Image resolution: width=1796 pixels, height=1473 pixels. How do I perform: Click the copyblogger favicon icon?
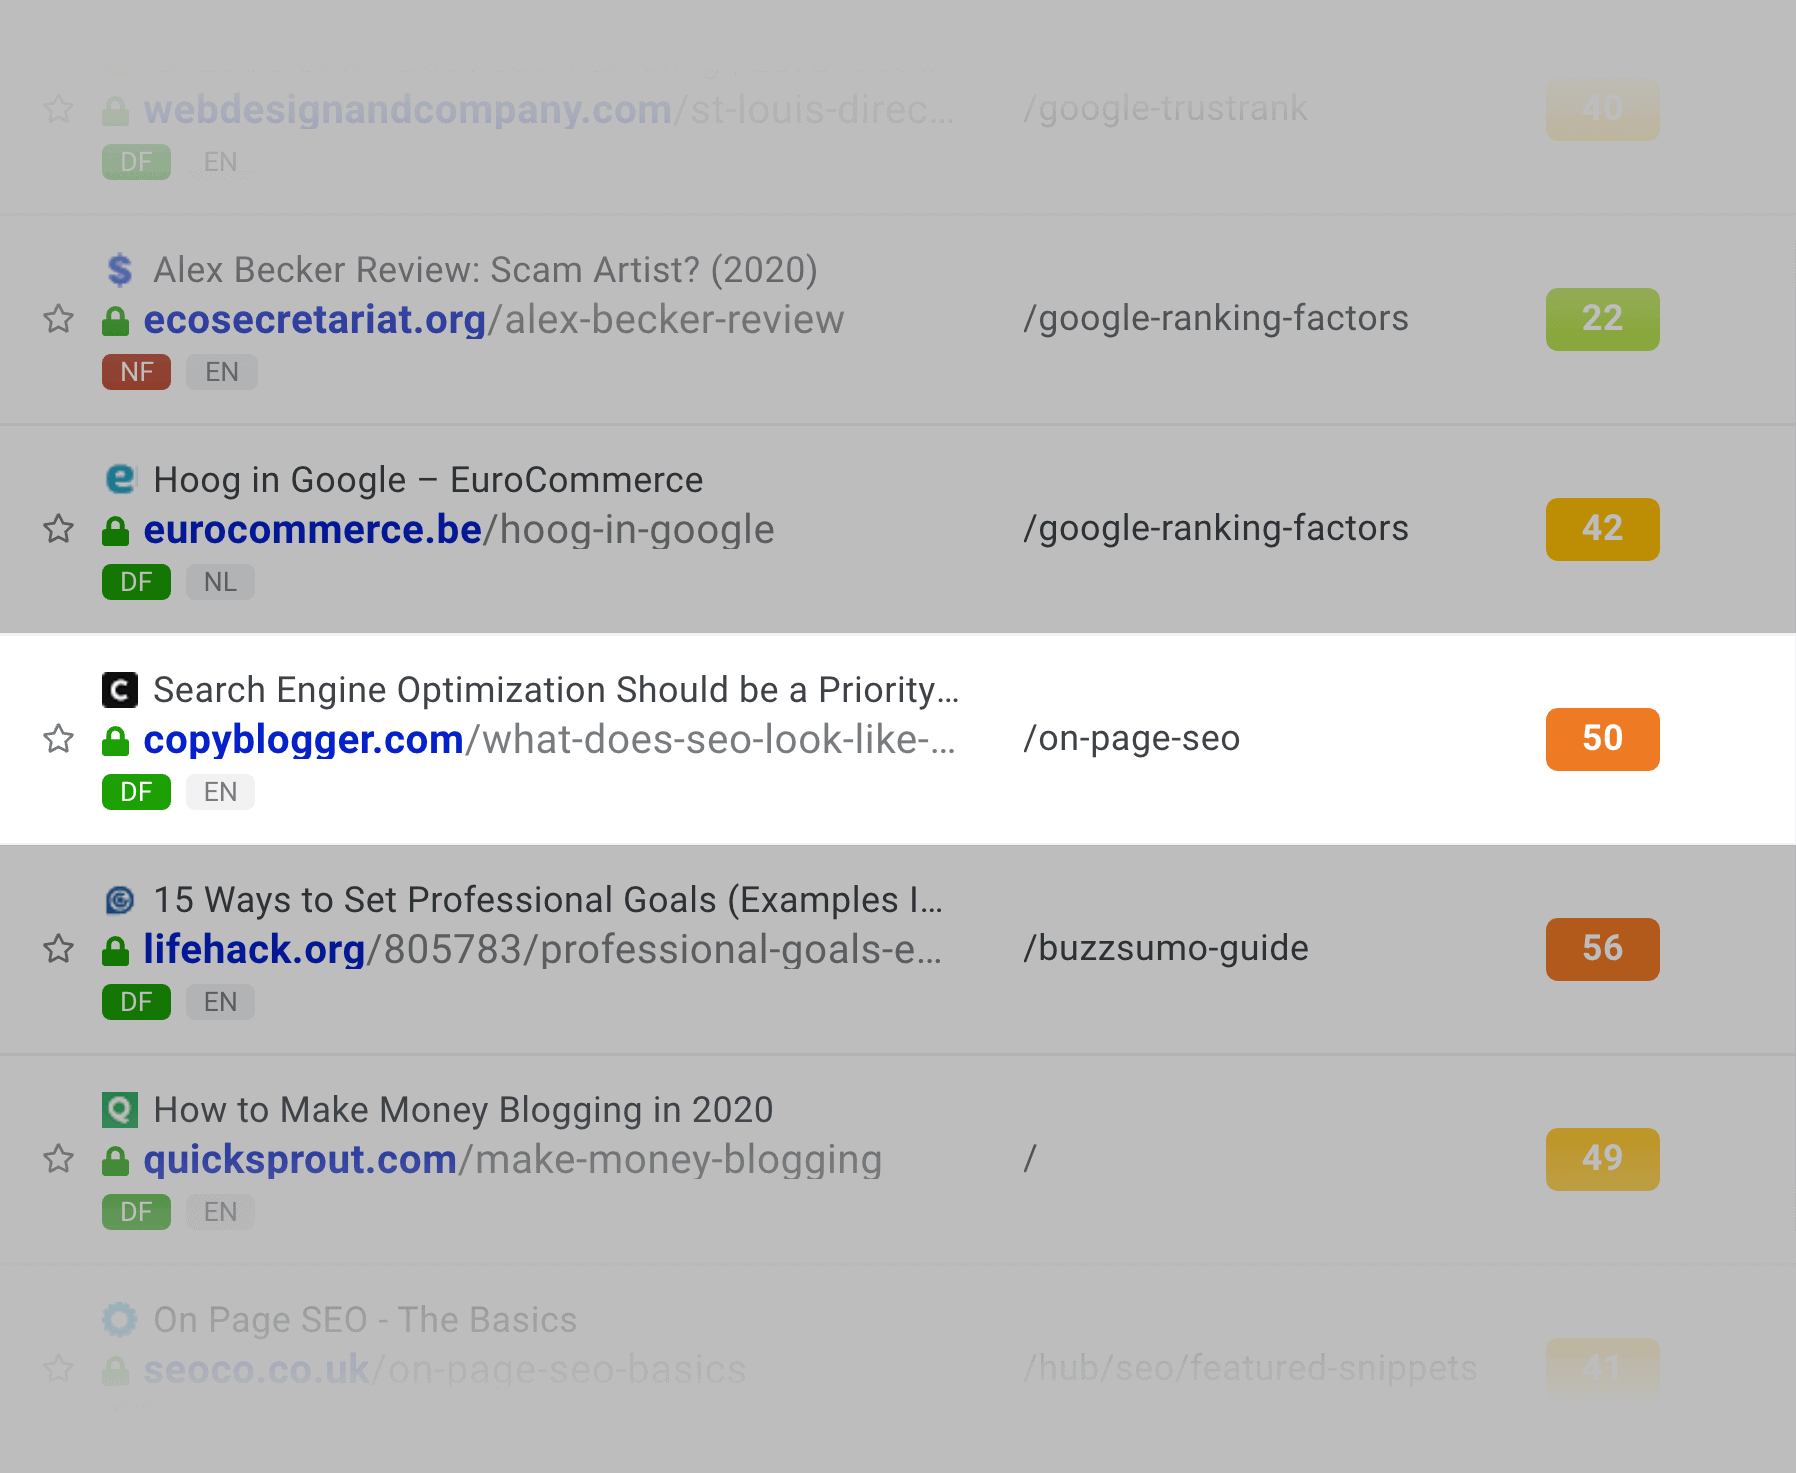tap(120, 690)
